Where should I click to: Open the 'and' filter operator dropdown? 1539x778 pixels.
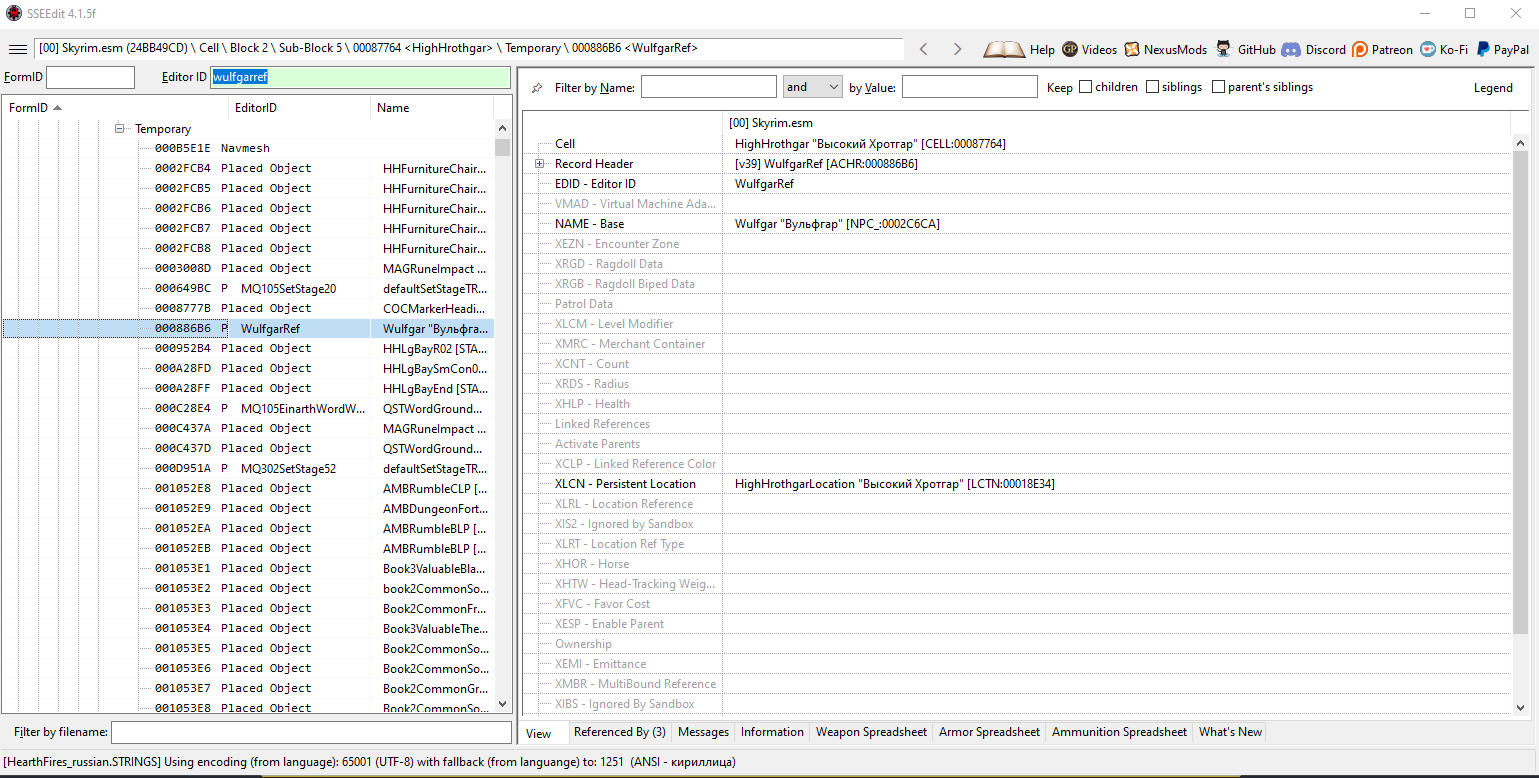click(x=813, y=87)
